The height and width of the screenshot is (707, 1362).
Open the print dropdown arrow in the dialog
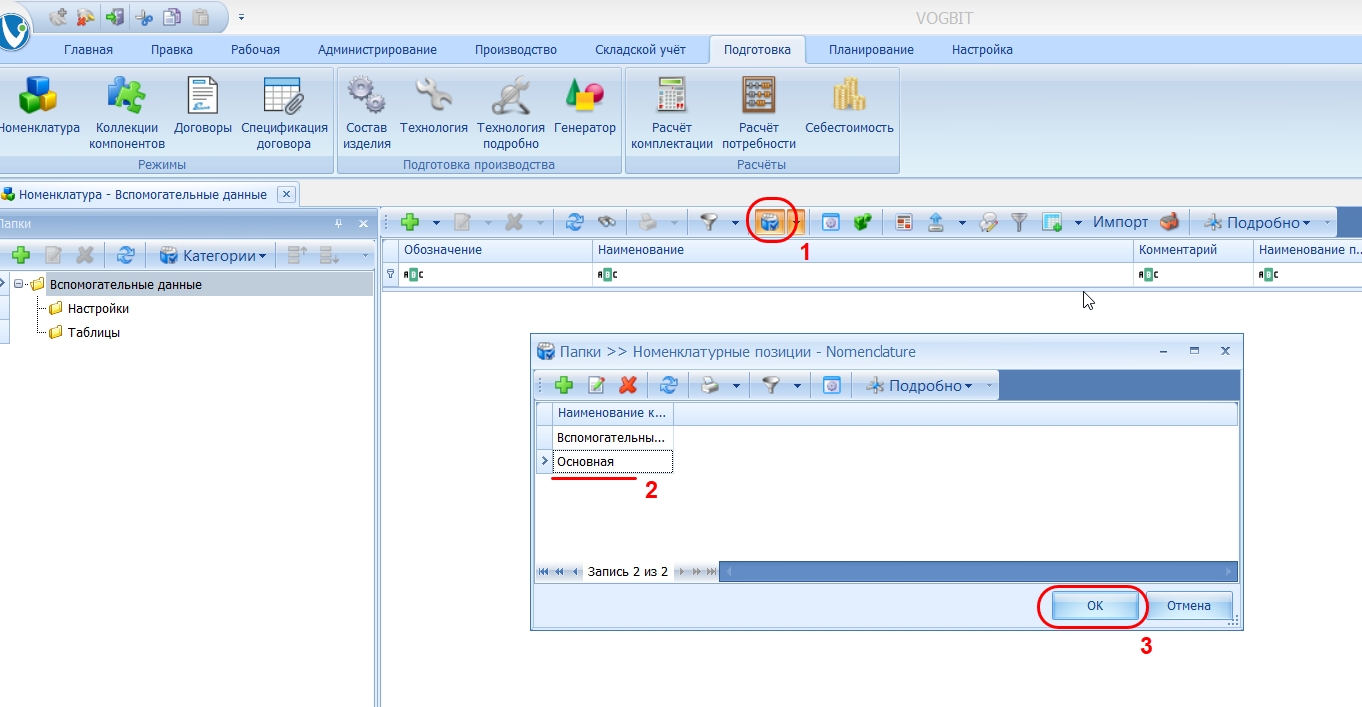[x=736, y=385]
